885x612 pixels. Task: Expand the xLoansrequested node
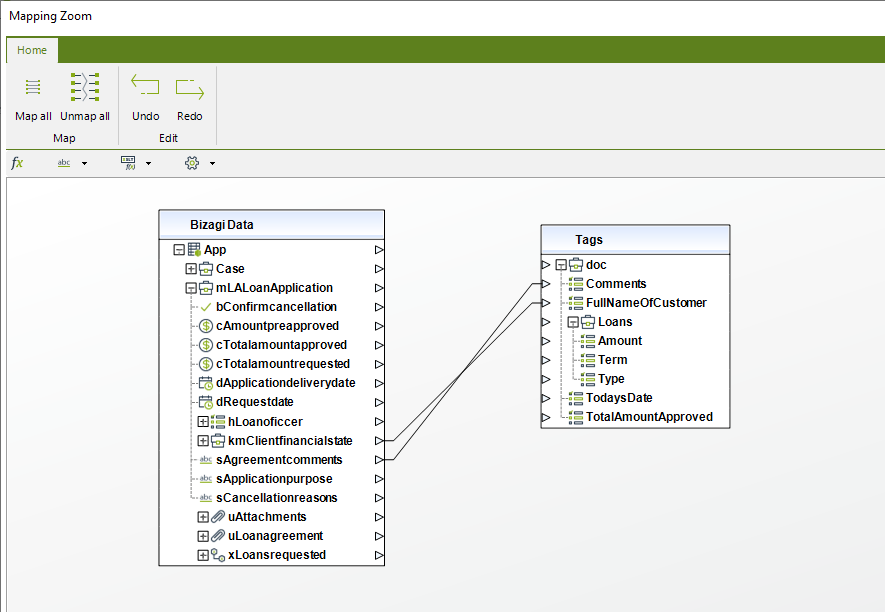pyautogui.click(x=203, y=556)
